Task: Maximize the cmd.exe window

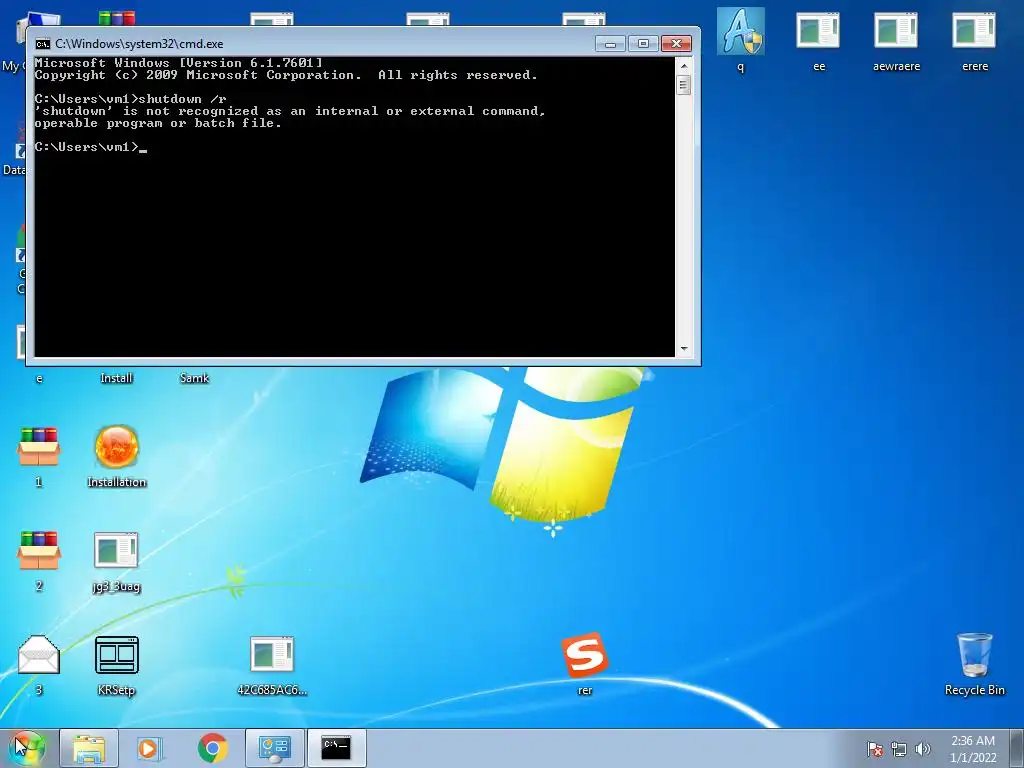Action: pos(643,44)
